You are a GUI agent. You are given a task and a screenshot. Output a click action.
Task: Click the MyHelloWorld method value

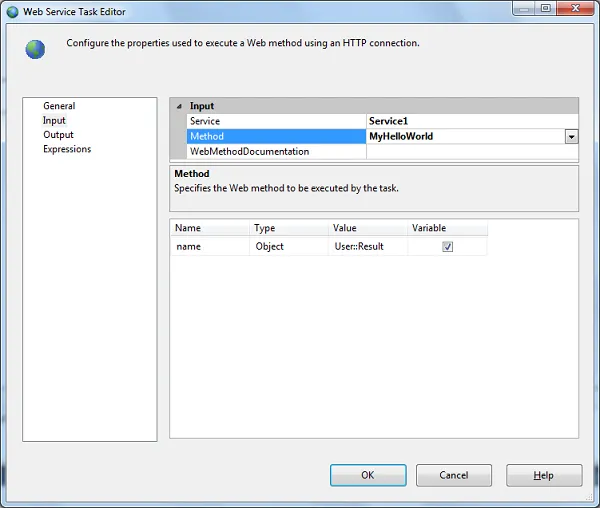click(x=465, y=137)
